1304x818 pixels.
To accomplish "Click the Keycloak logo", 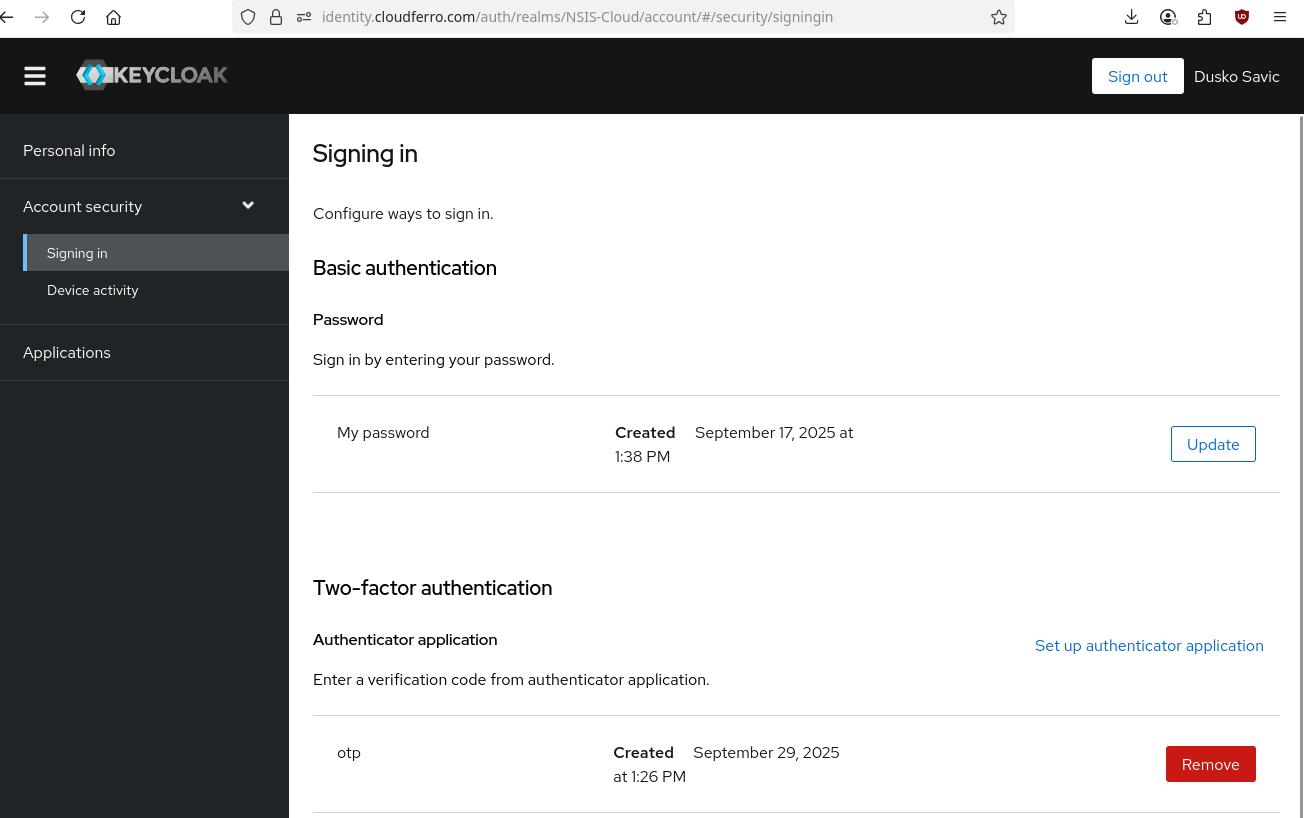I will click(153, 75).
